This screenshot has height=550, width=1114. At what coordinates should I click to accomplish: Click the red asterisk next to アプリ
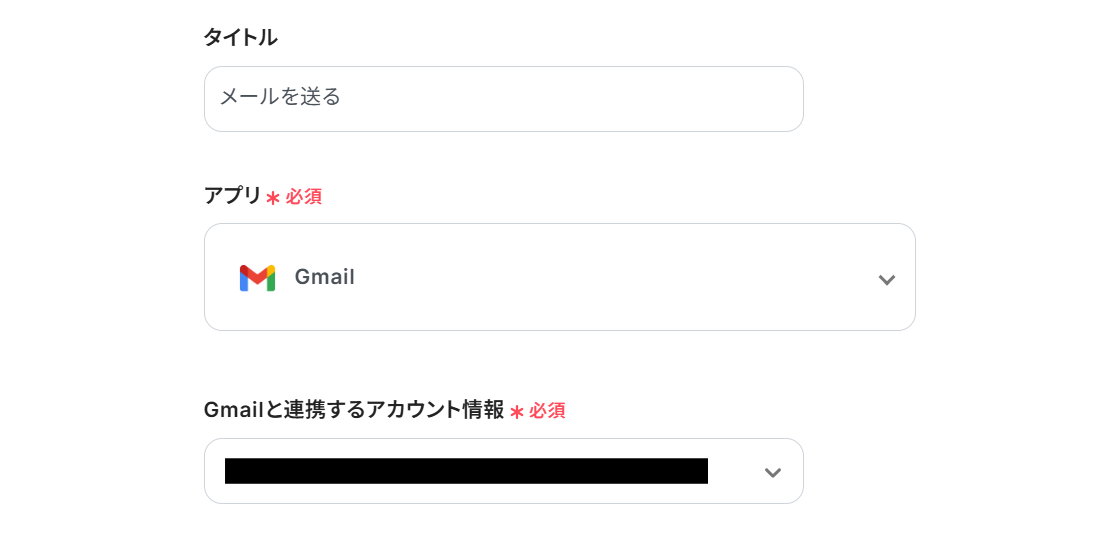pos(273,198)
